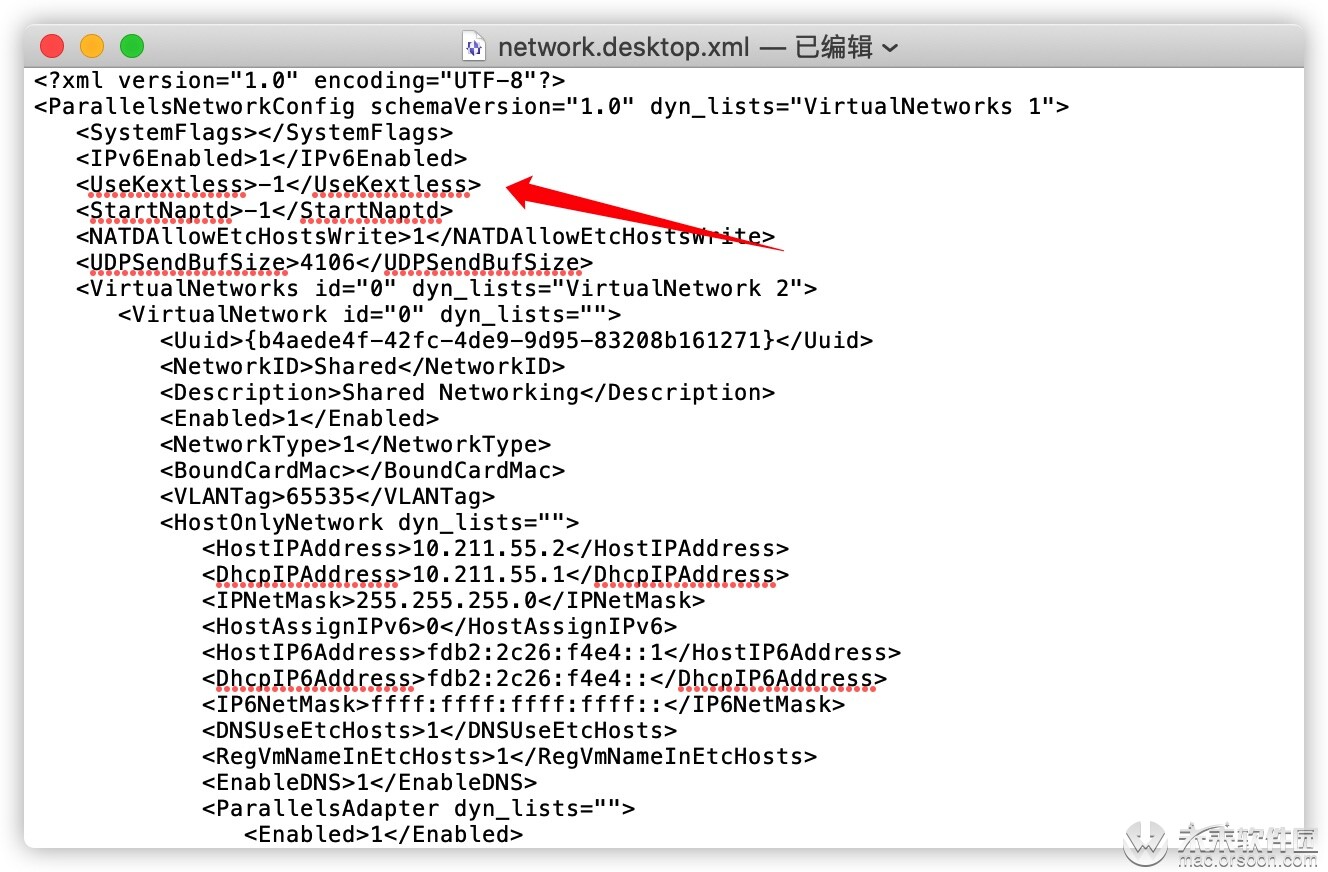
Task: Minimize the window with yellow button
Action: [x=92, y=46]
